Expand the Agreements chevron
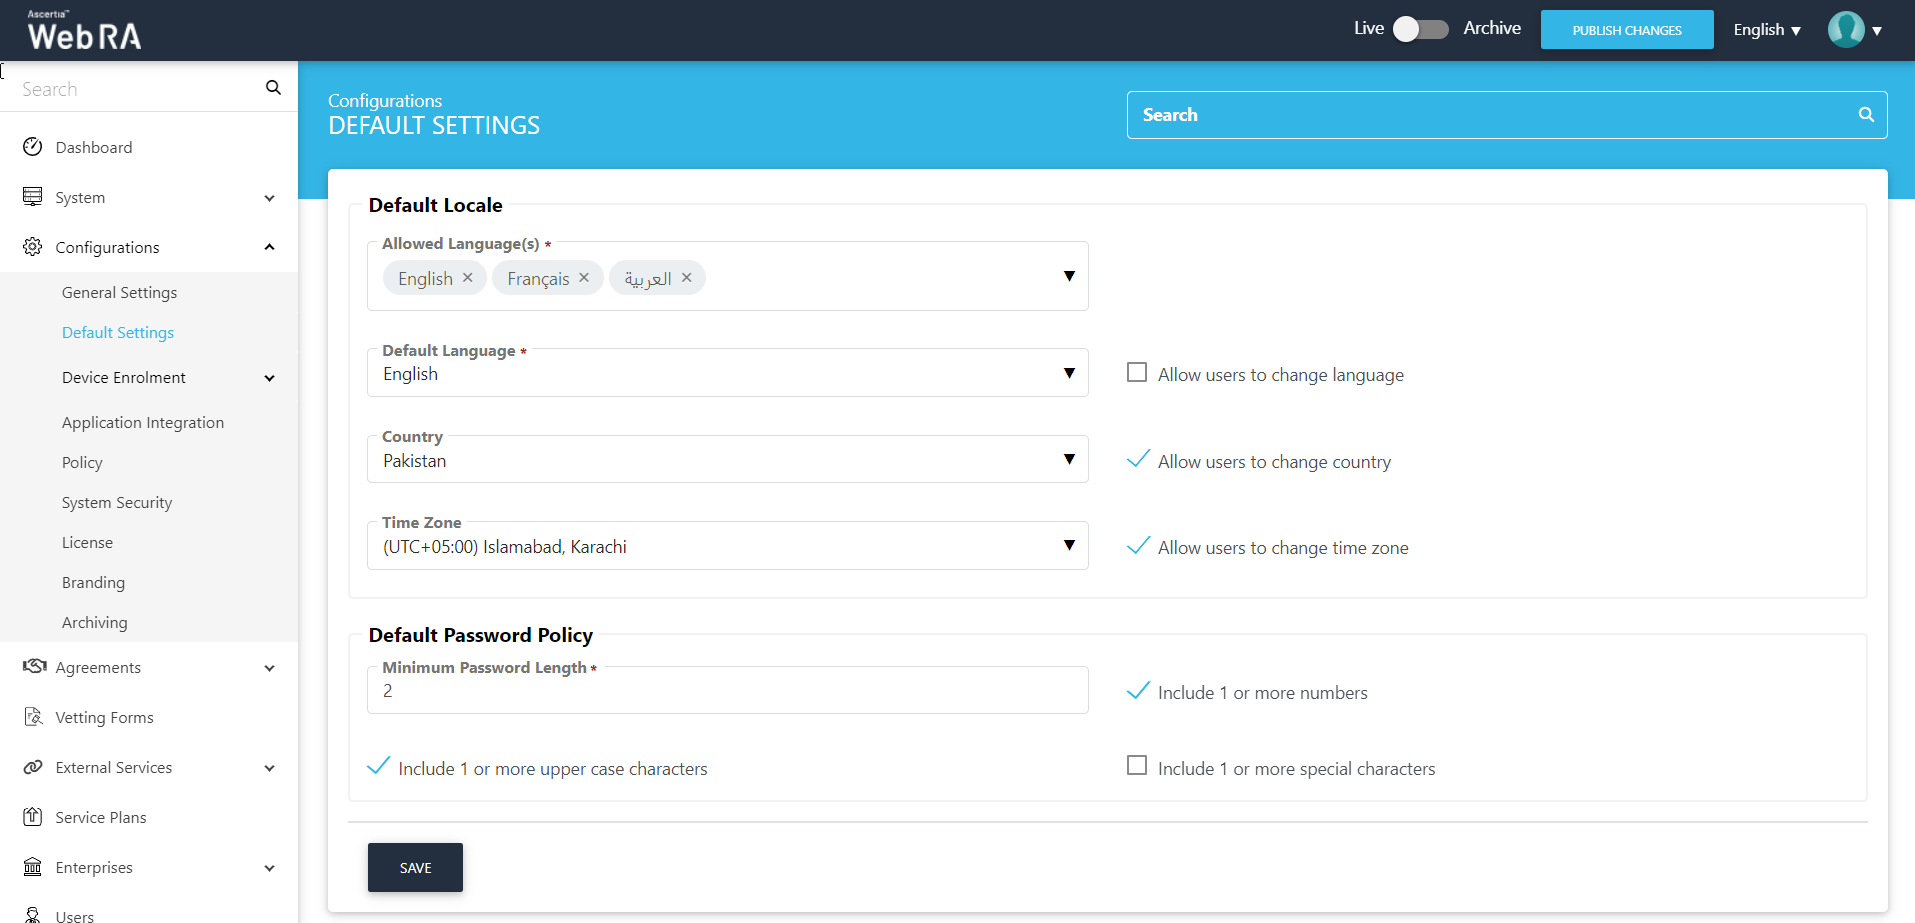The image size is (1915, 923). pos(269,668)
